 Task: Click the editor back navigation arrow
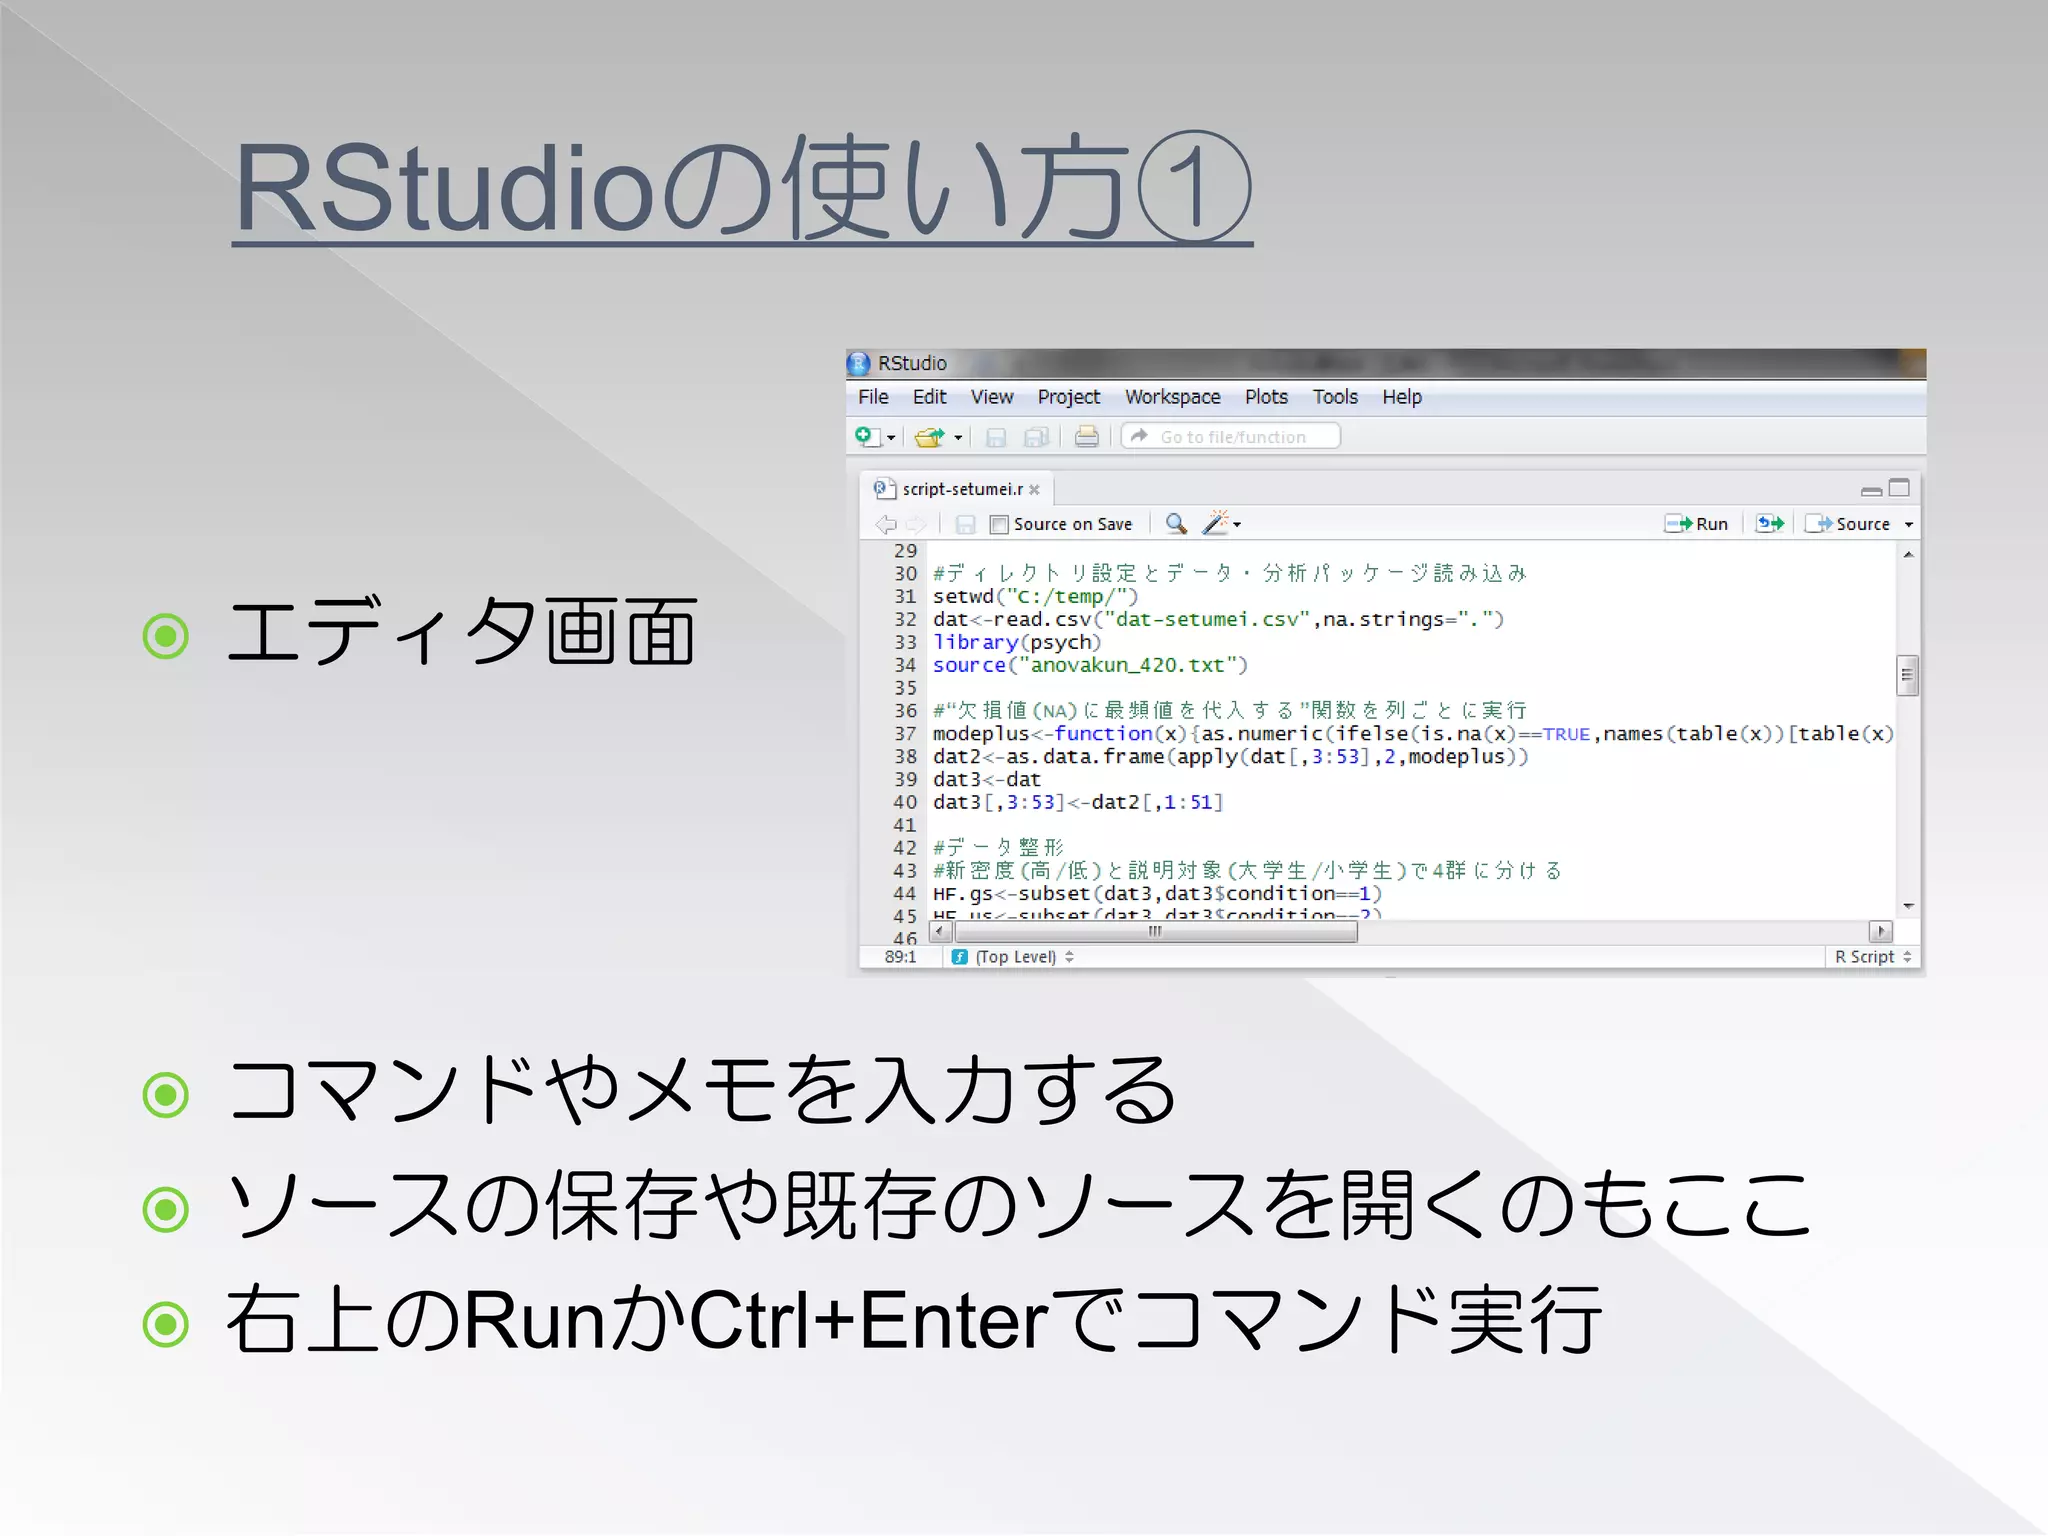885,524
